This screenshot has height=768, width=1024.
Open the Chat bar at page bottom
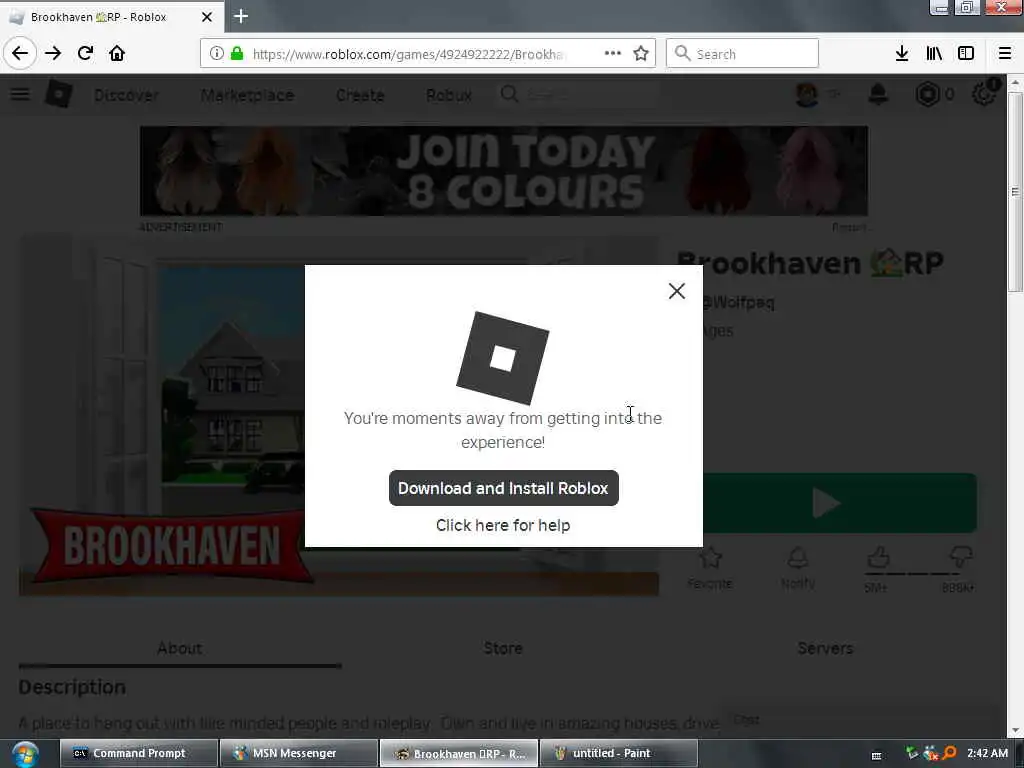(862, 720)
